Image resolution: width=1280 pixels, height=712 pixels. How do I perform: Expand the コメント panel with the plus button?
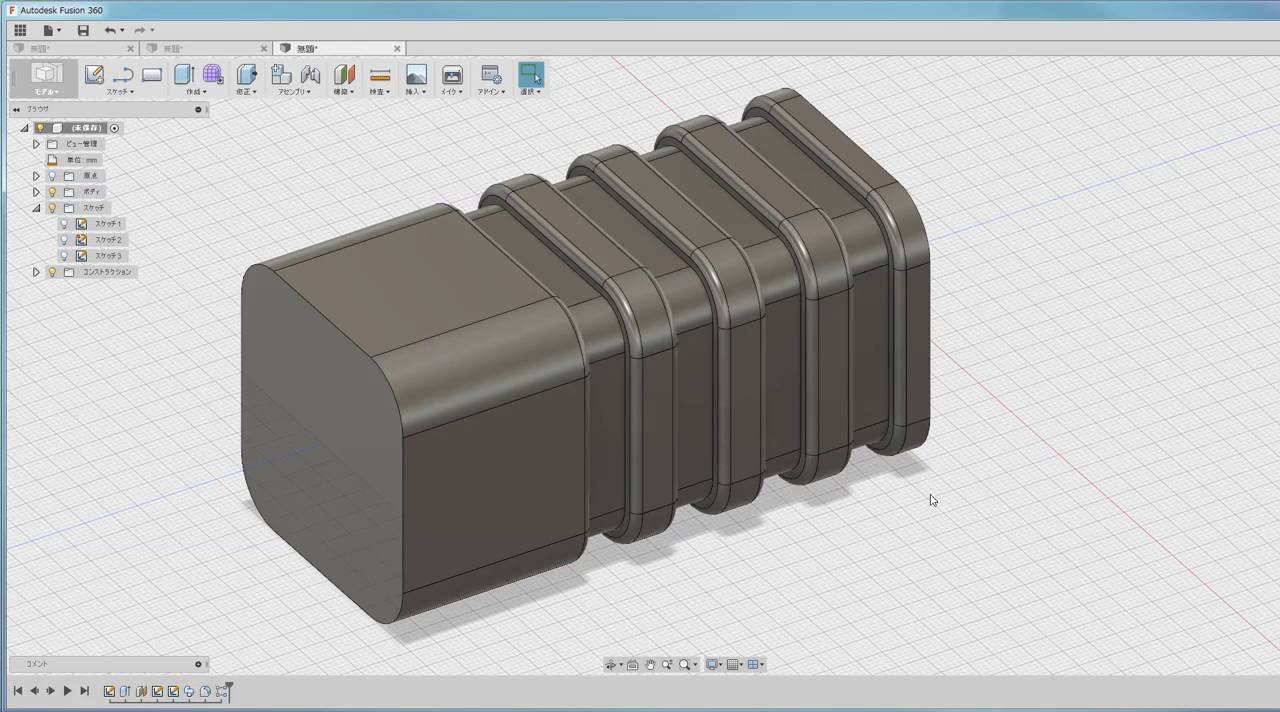pos(198,664)
